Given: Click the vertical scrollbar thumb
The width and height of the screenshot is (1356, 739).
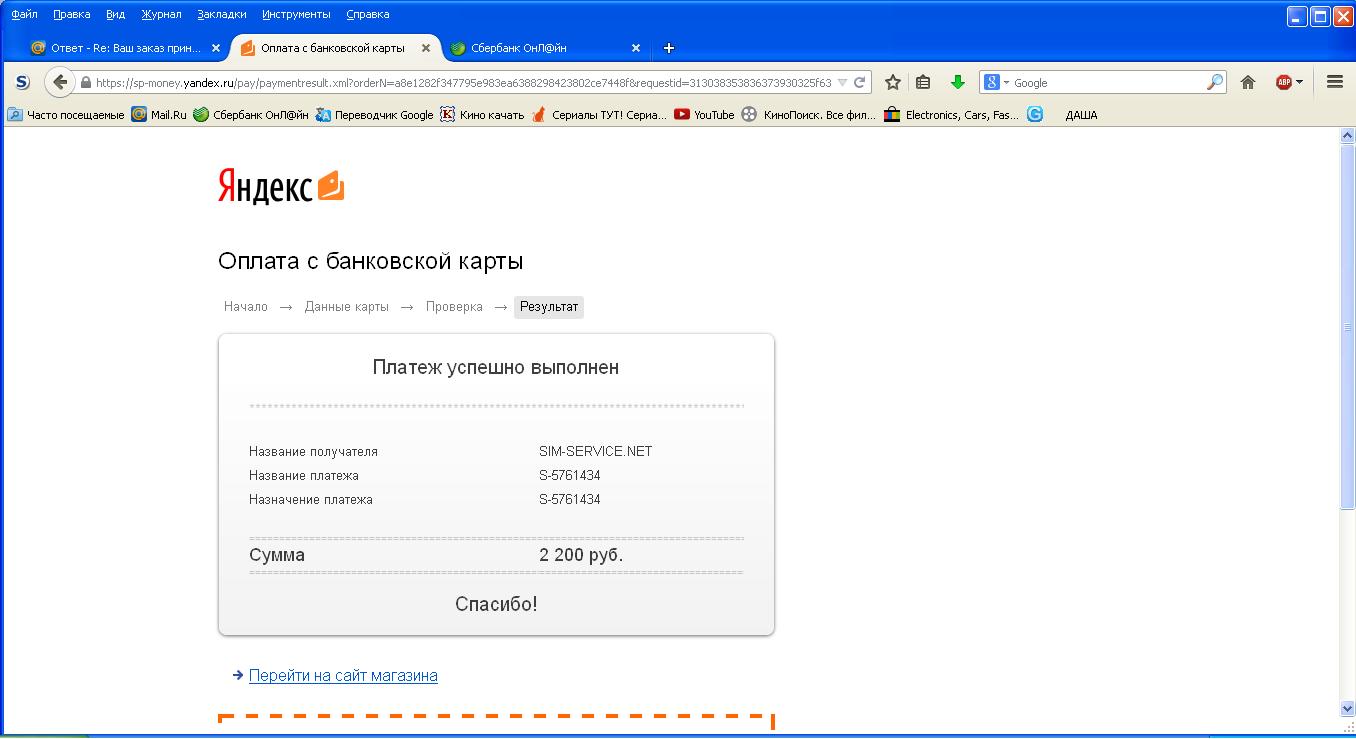Looking at the screenshot, I should (1347, 327).
